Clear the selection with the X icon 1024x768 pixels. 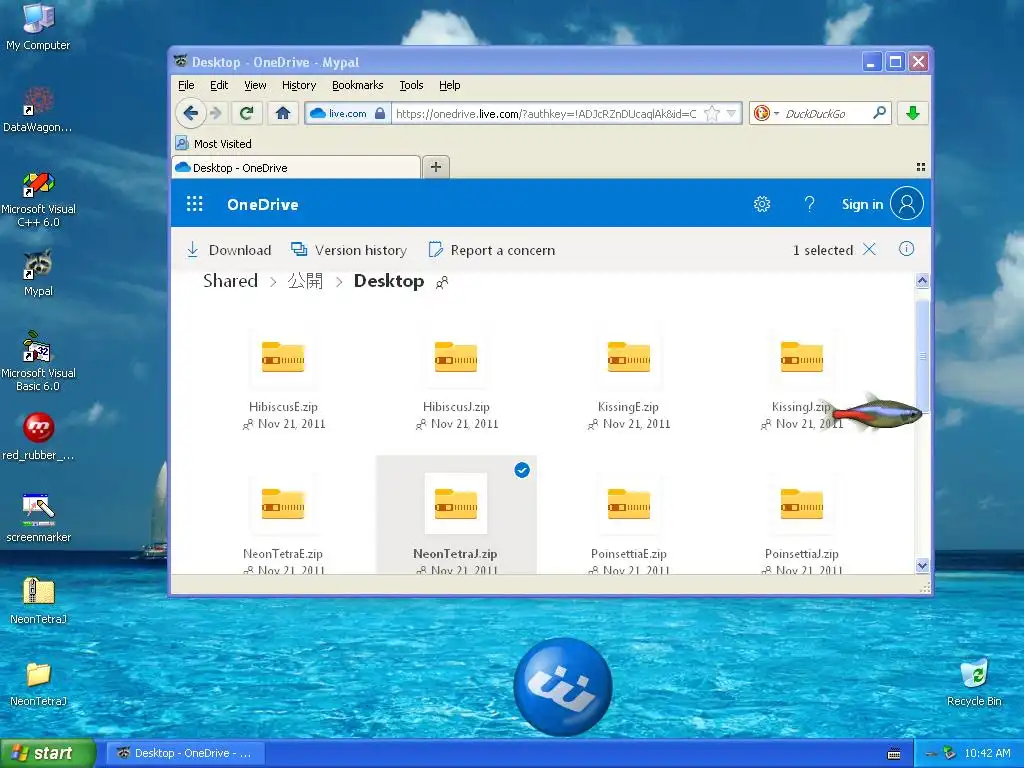click(869, 249)
